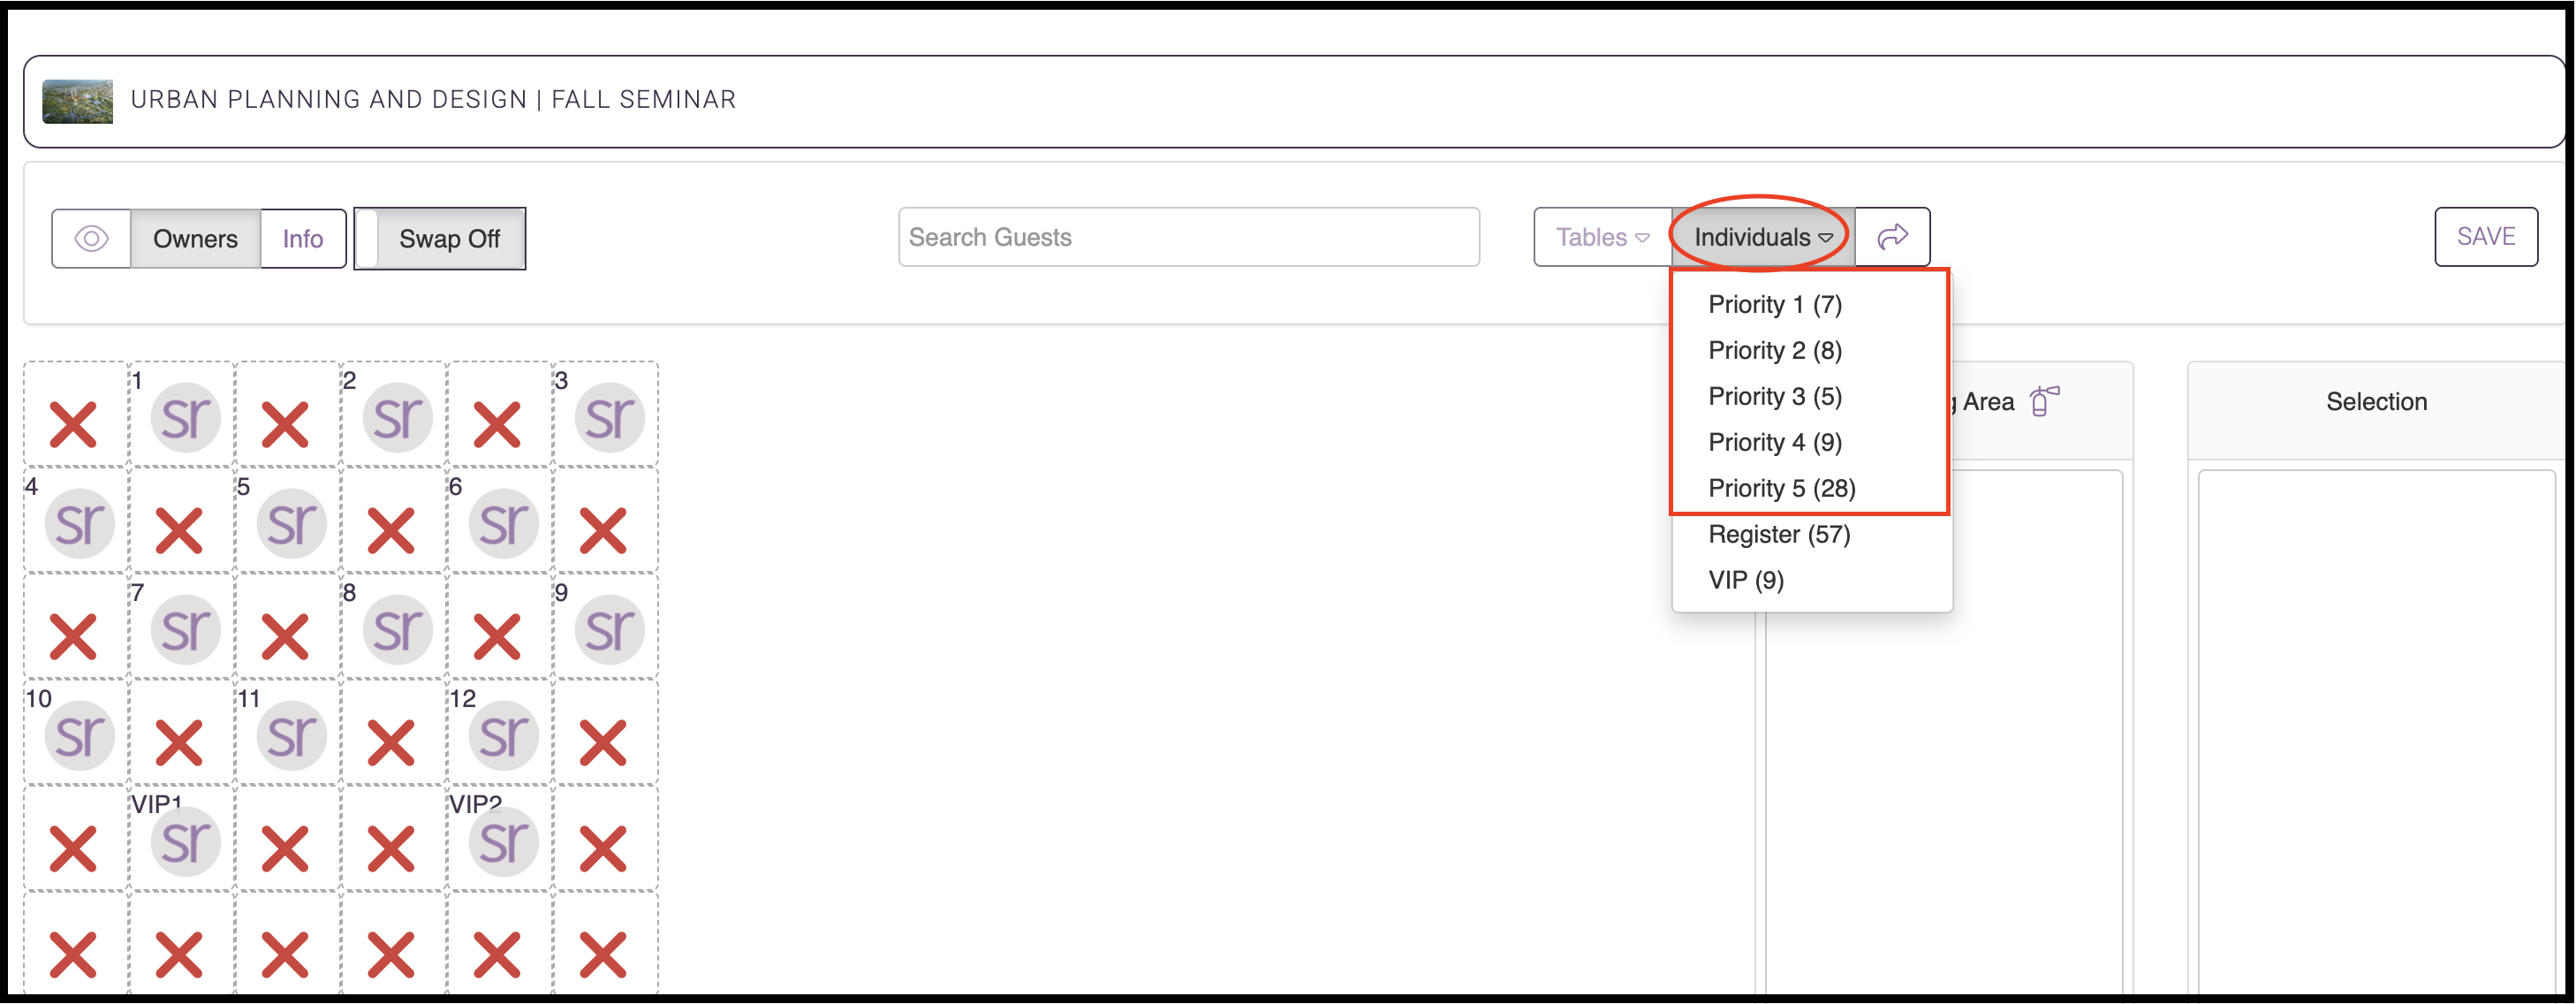Open table 9 icon
Viewport: 2576px width, 1004px height.
click(x=609, y=629)
